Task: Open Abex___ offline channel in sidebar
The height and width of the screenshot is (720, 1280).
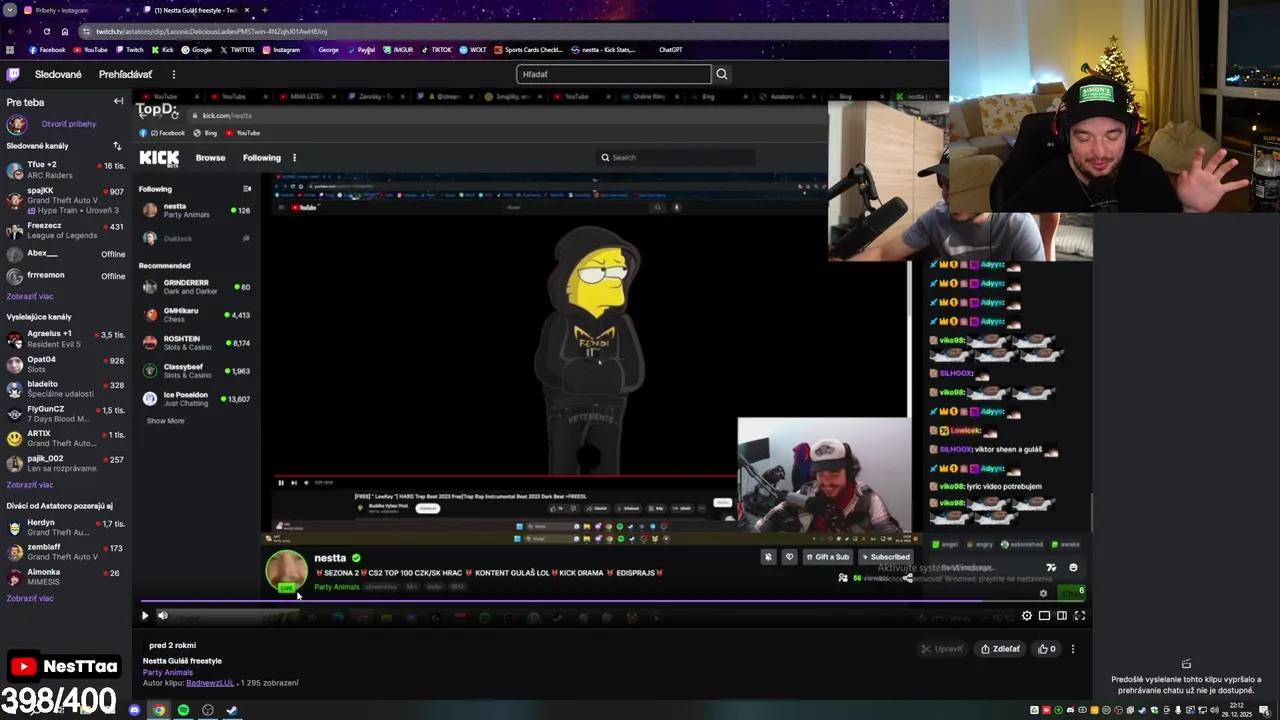Action: pos(66,254)
